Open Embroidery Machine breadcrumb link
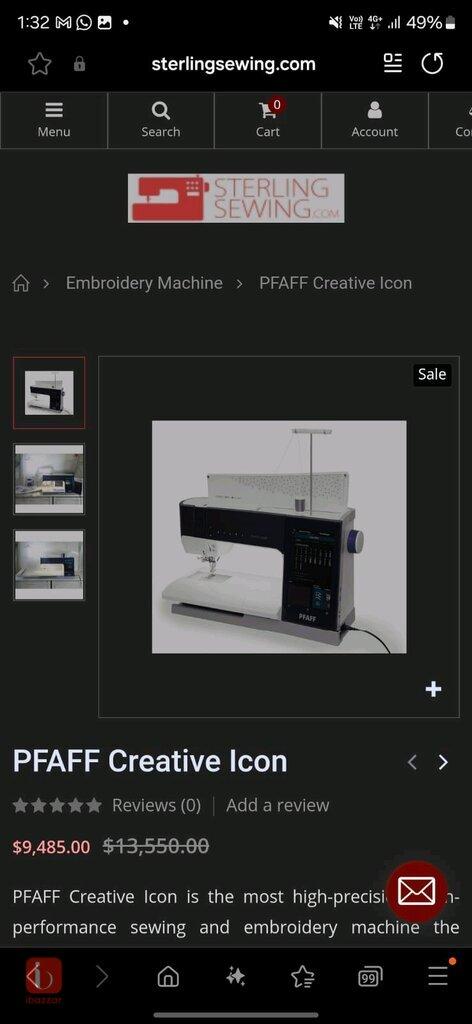Viewport: 472px width, 1024px height. pyautogui.click(x=144, y=283)
